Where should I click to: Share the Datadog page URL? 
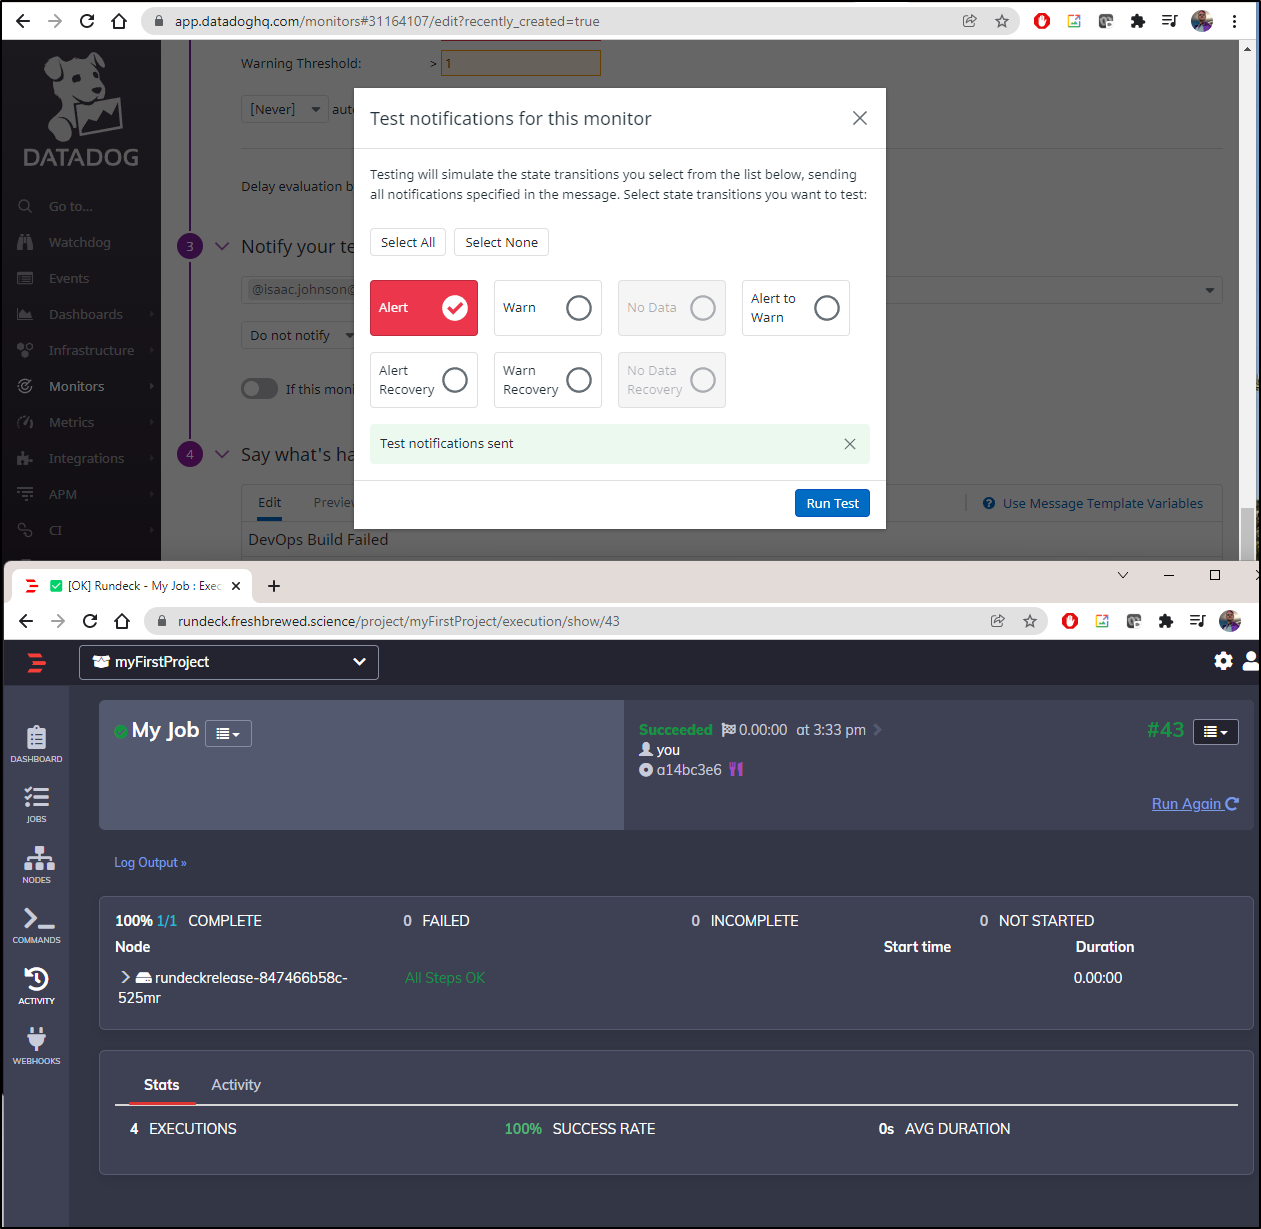click(x=969, y=21)
